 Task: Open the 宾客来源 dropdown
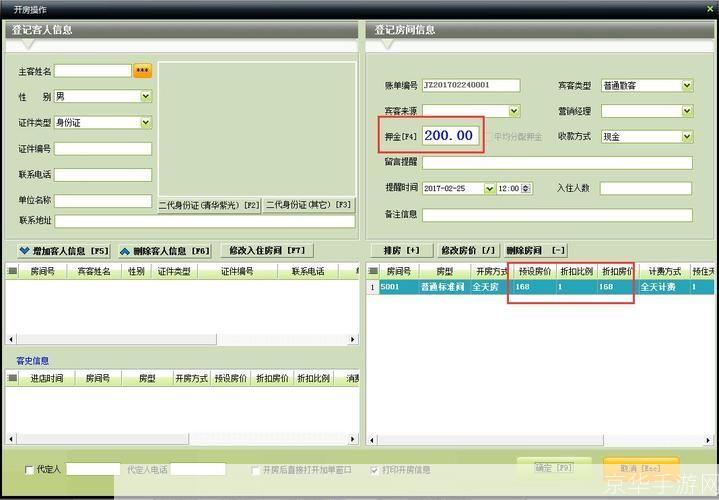514,111
